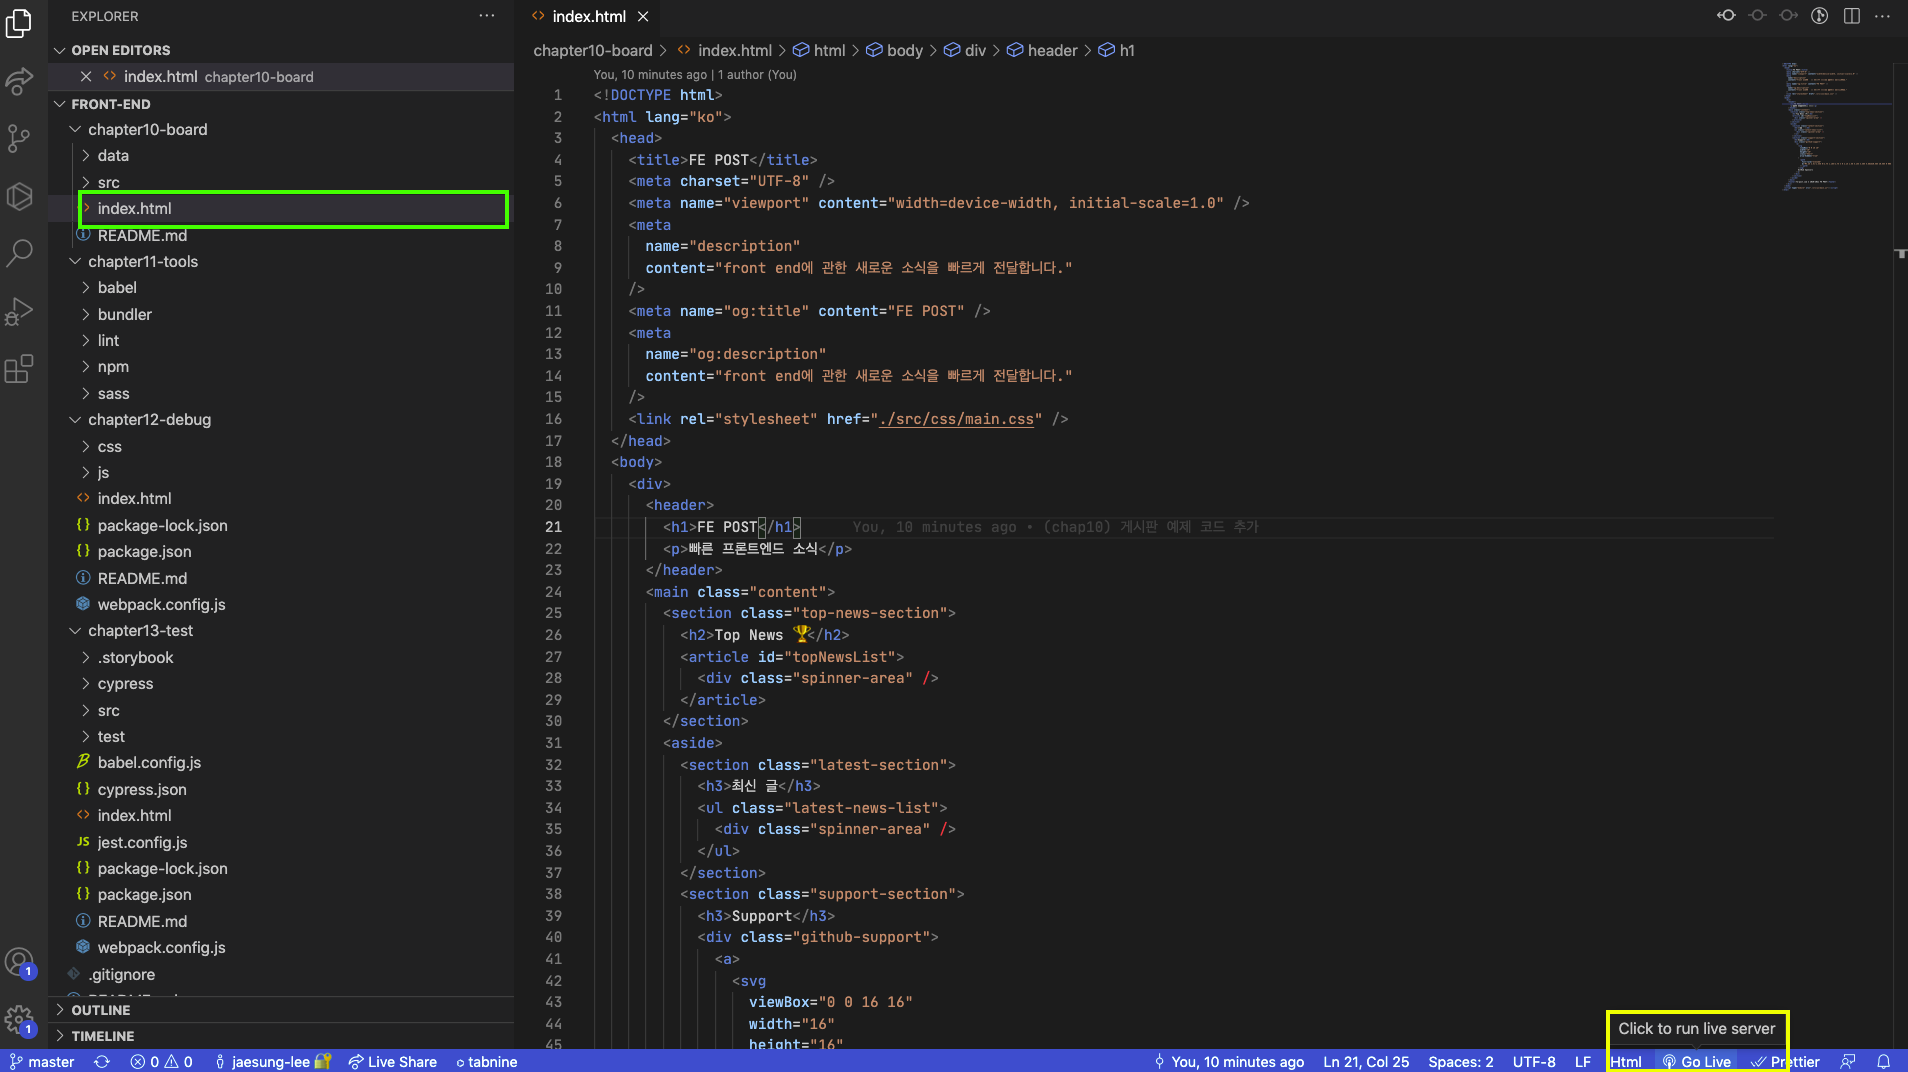Open the hexagon play extension view
Image resolution: width=1908 pixels, height=1072 pixels.
coord(19,196)
